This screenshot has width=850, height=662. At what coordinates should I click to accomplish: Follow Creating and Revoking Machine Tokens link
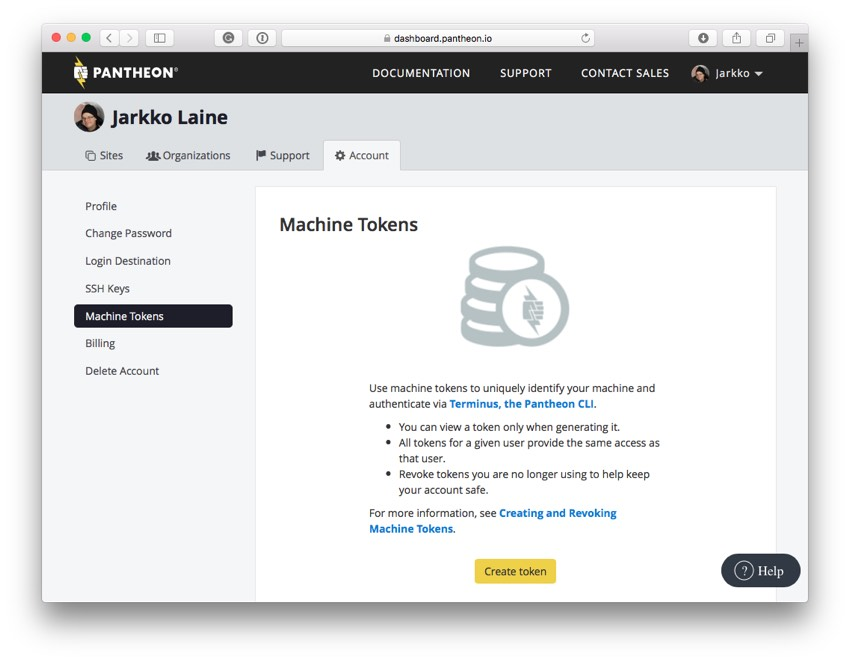point(493,520)
